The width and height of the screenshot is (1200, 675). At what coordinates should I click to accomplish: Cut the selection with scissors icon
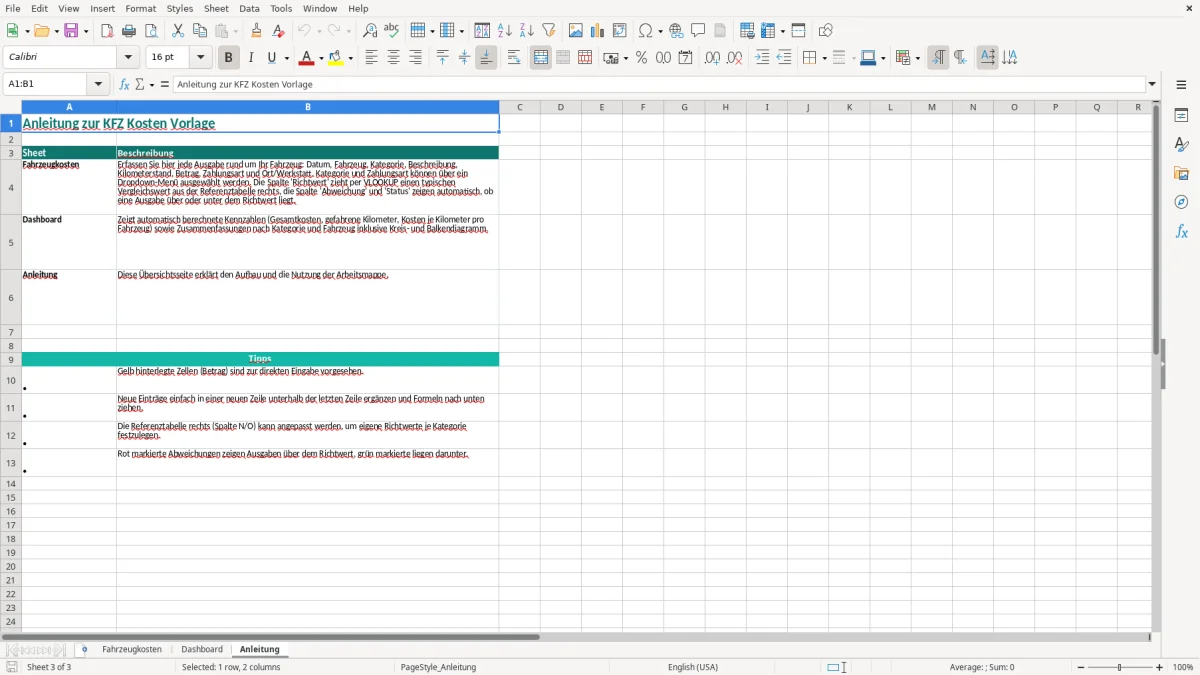(x=178, y=31)
